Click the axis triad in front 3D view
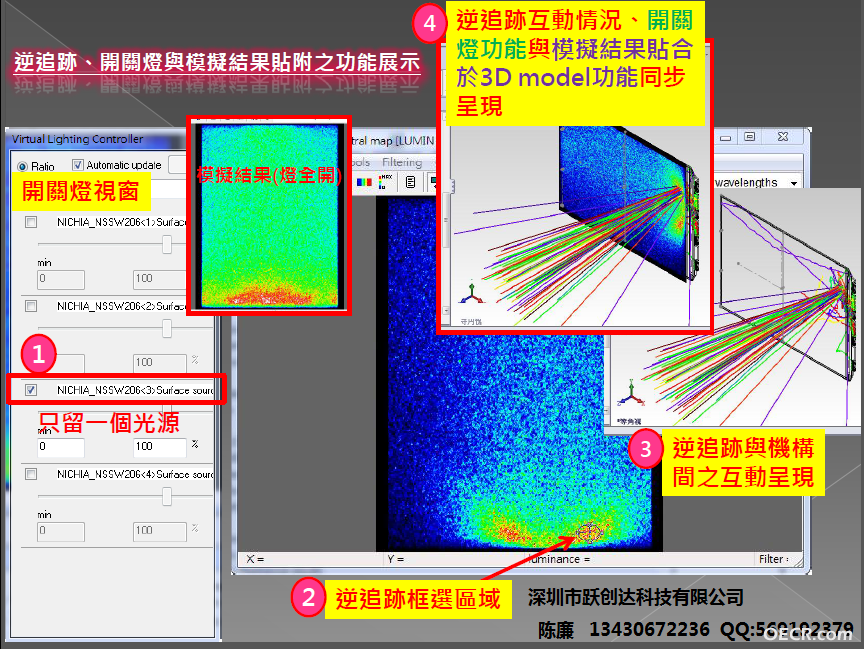864x649 pixels. (x=472, y=294)
